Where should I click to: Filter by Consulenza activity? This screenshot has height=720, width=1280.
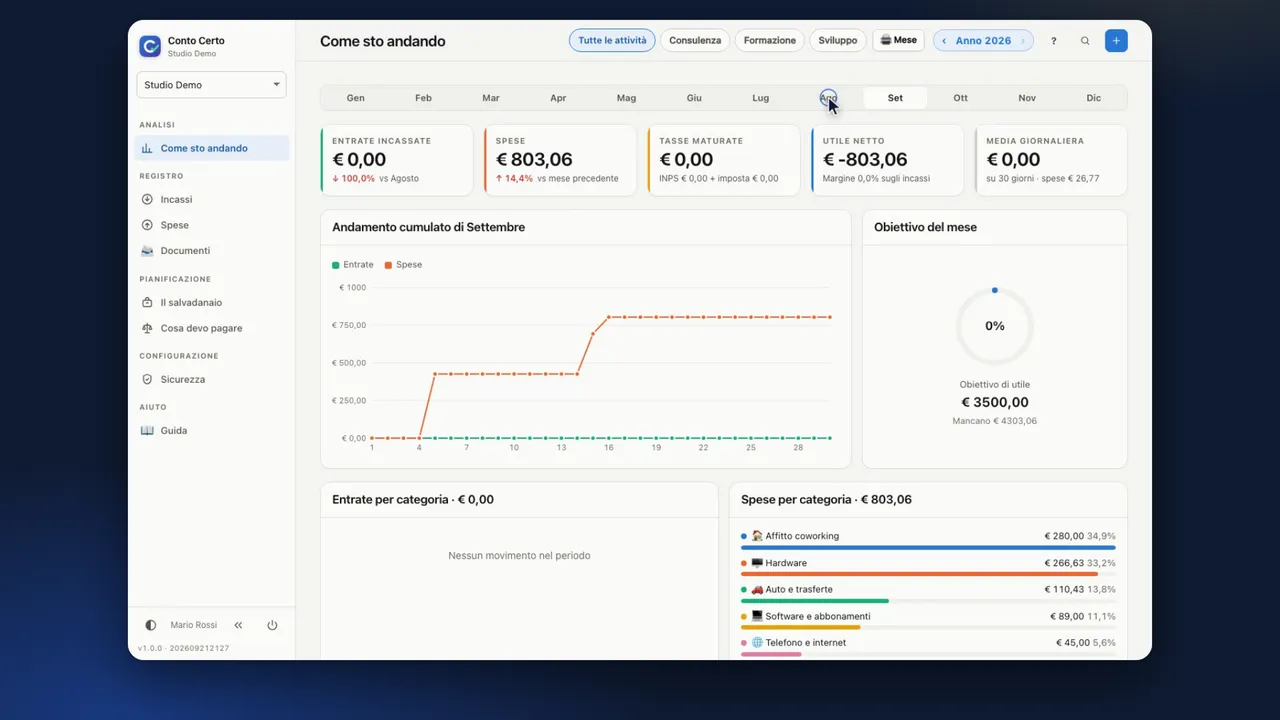point(695,41)
